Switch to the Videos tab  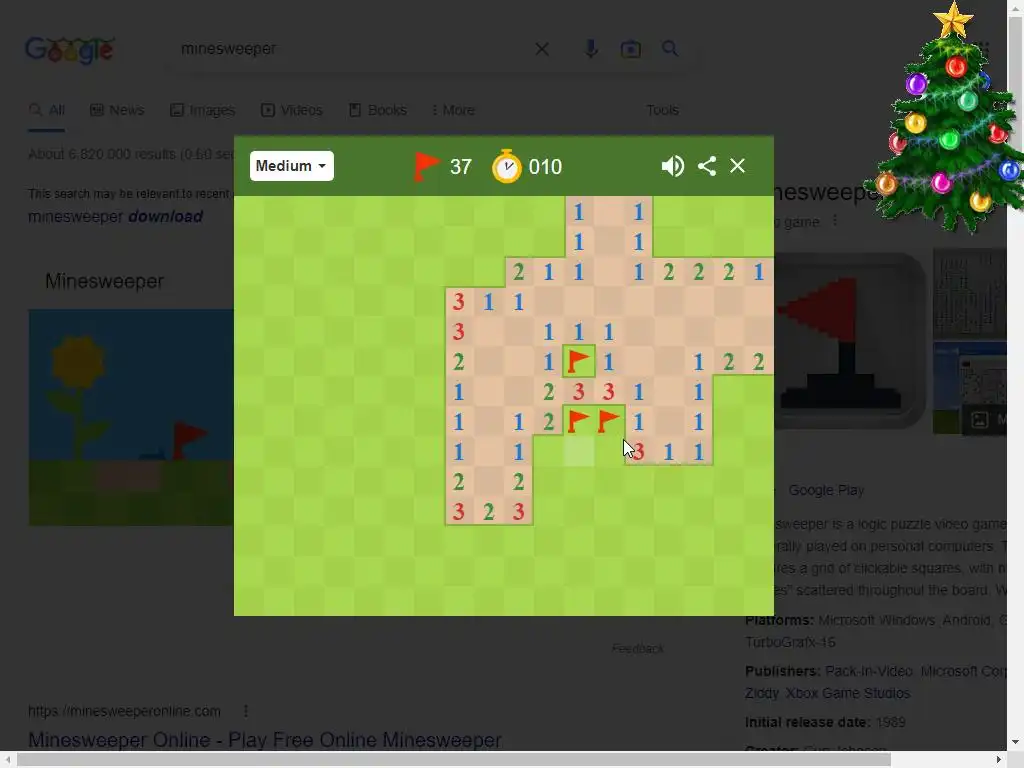click(292, 110)
